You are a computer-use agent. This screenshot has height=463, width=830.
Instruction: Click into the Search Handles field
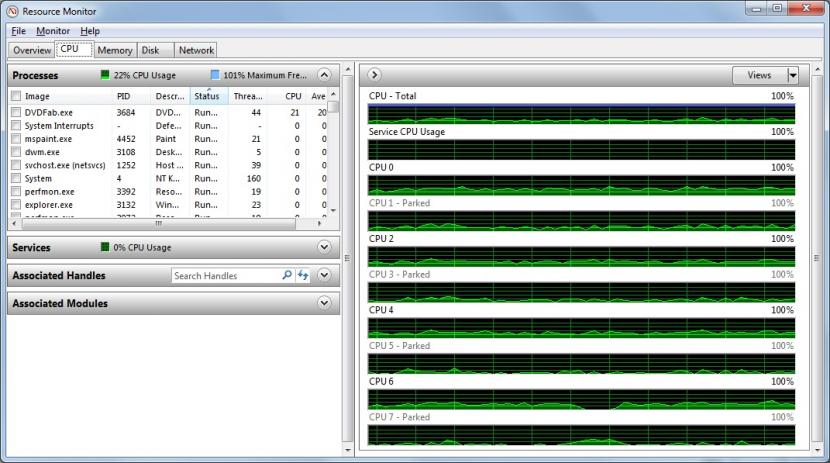[x=225, y=275]
